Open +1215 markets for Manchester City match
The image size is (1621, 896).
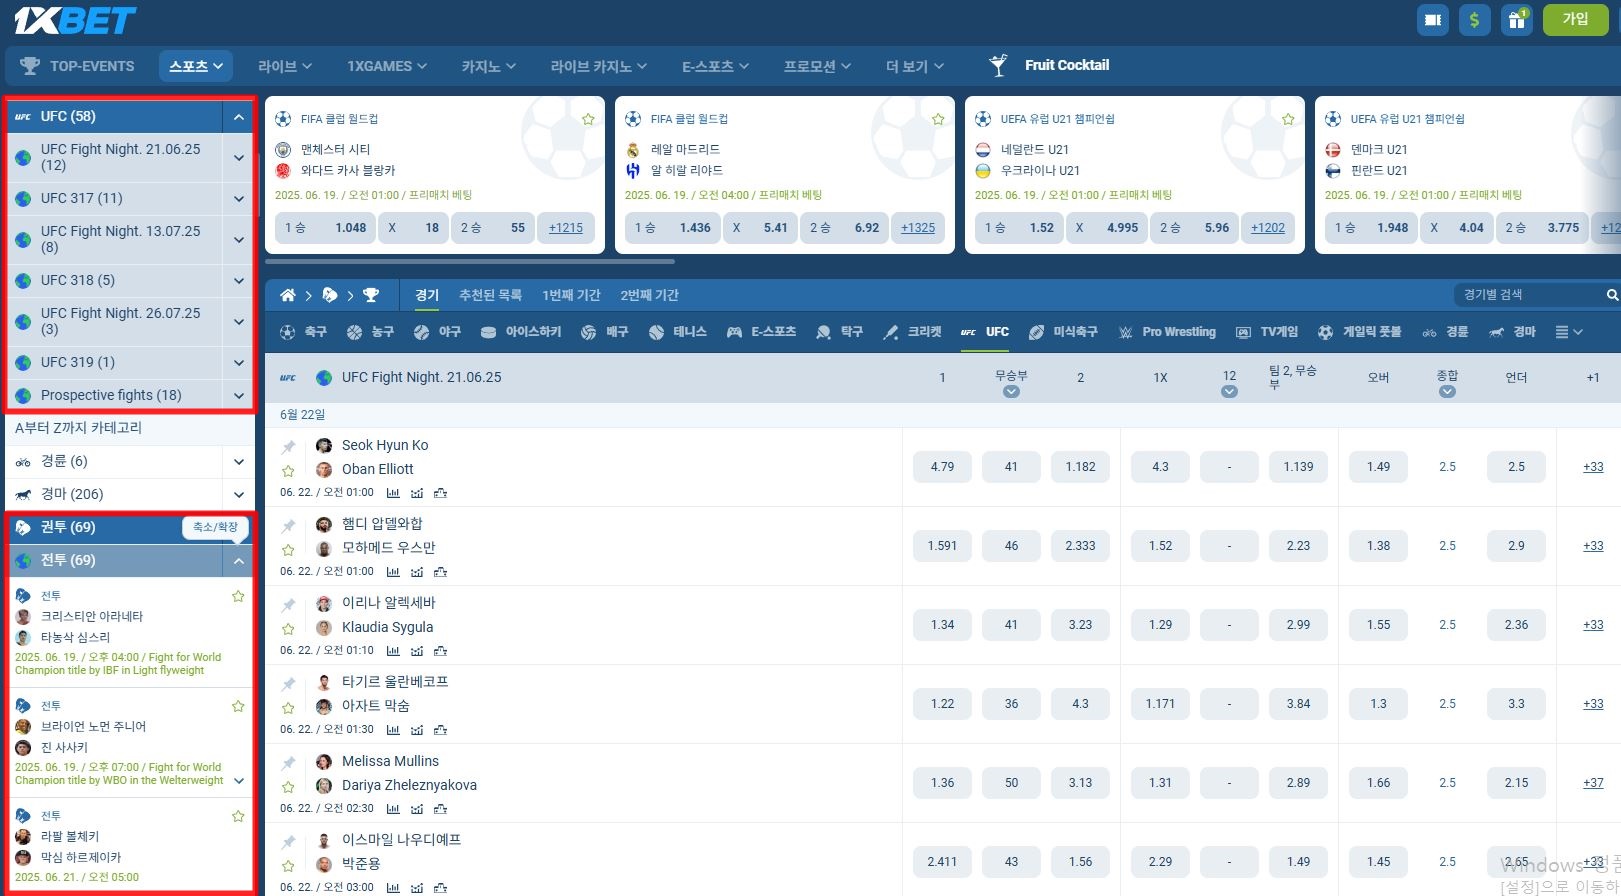click(x=566, y=228)
